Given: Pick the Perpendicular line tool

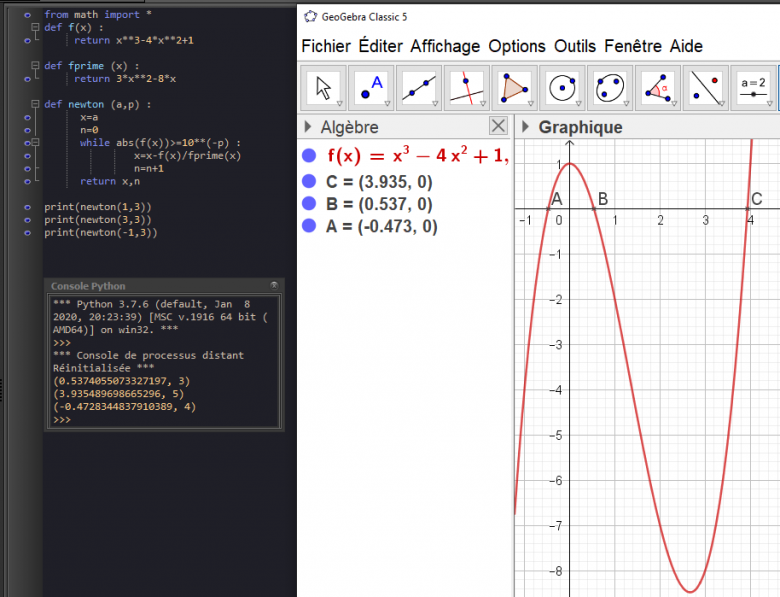Looking at the screenshot, I should point(468,88).
